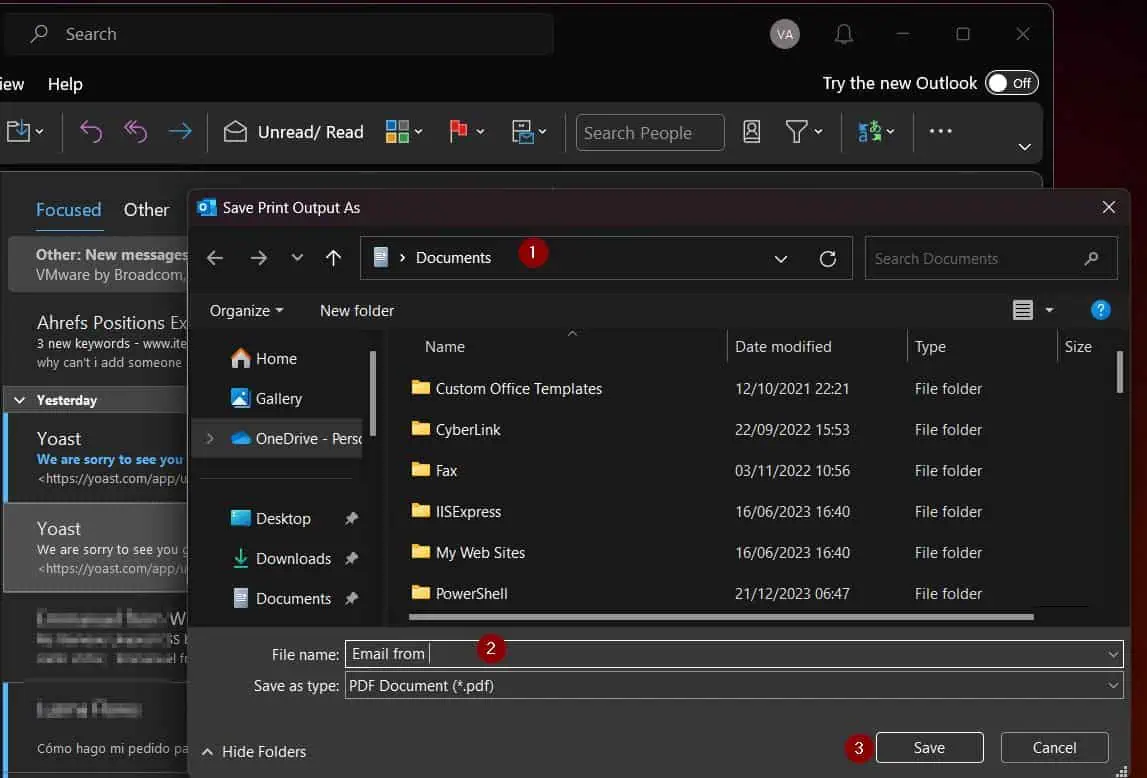This screenshot has height=778, width=1147.
Task: Select Documents in the navigation pane
Action: point(282,598)
